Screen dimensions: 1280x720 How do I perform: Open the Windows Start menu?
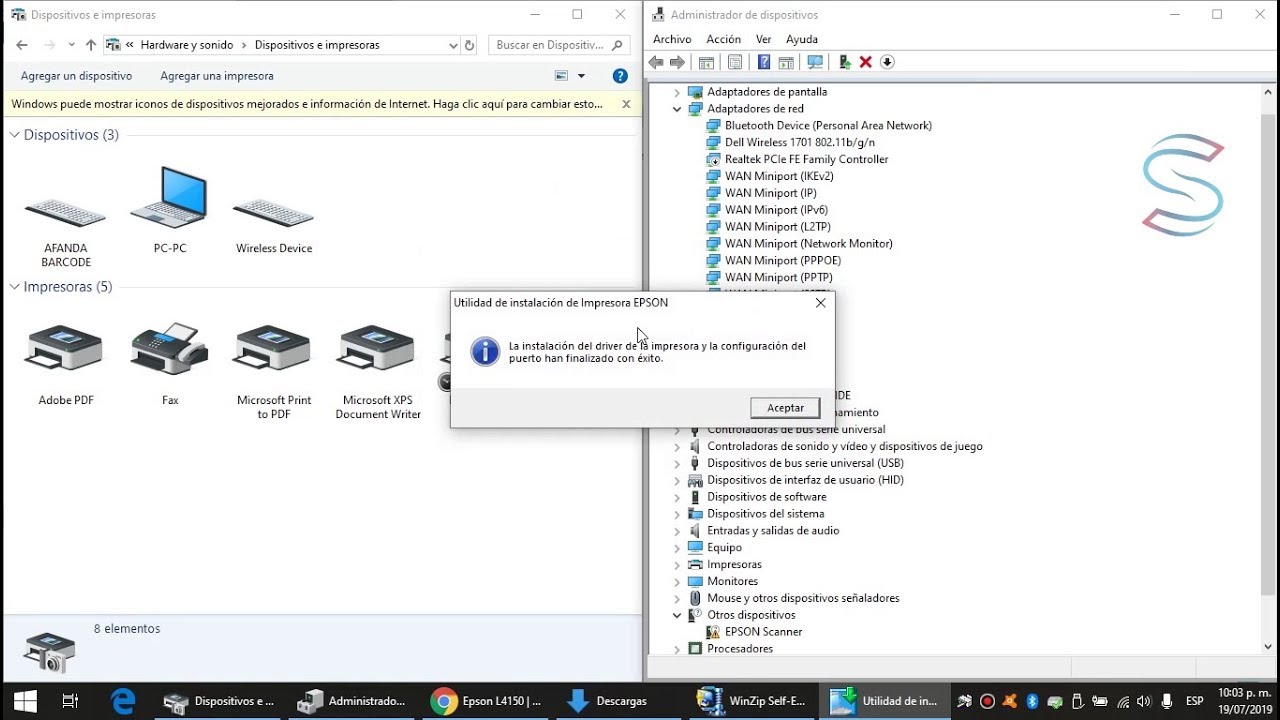[x=24, y=701]
